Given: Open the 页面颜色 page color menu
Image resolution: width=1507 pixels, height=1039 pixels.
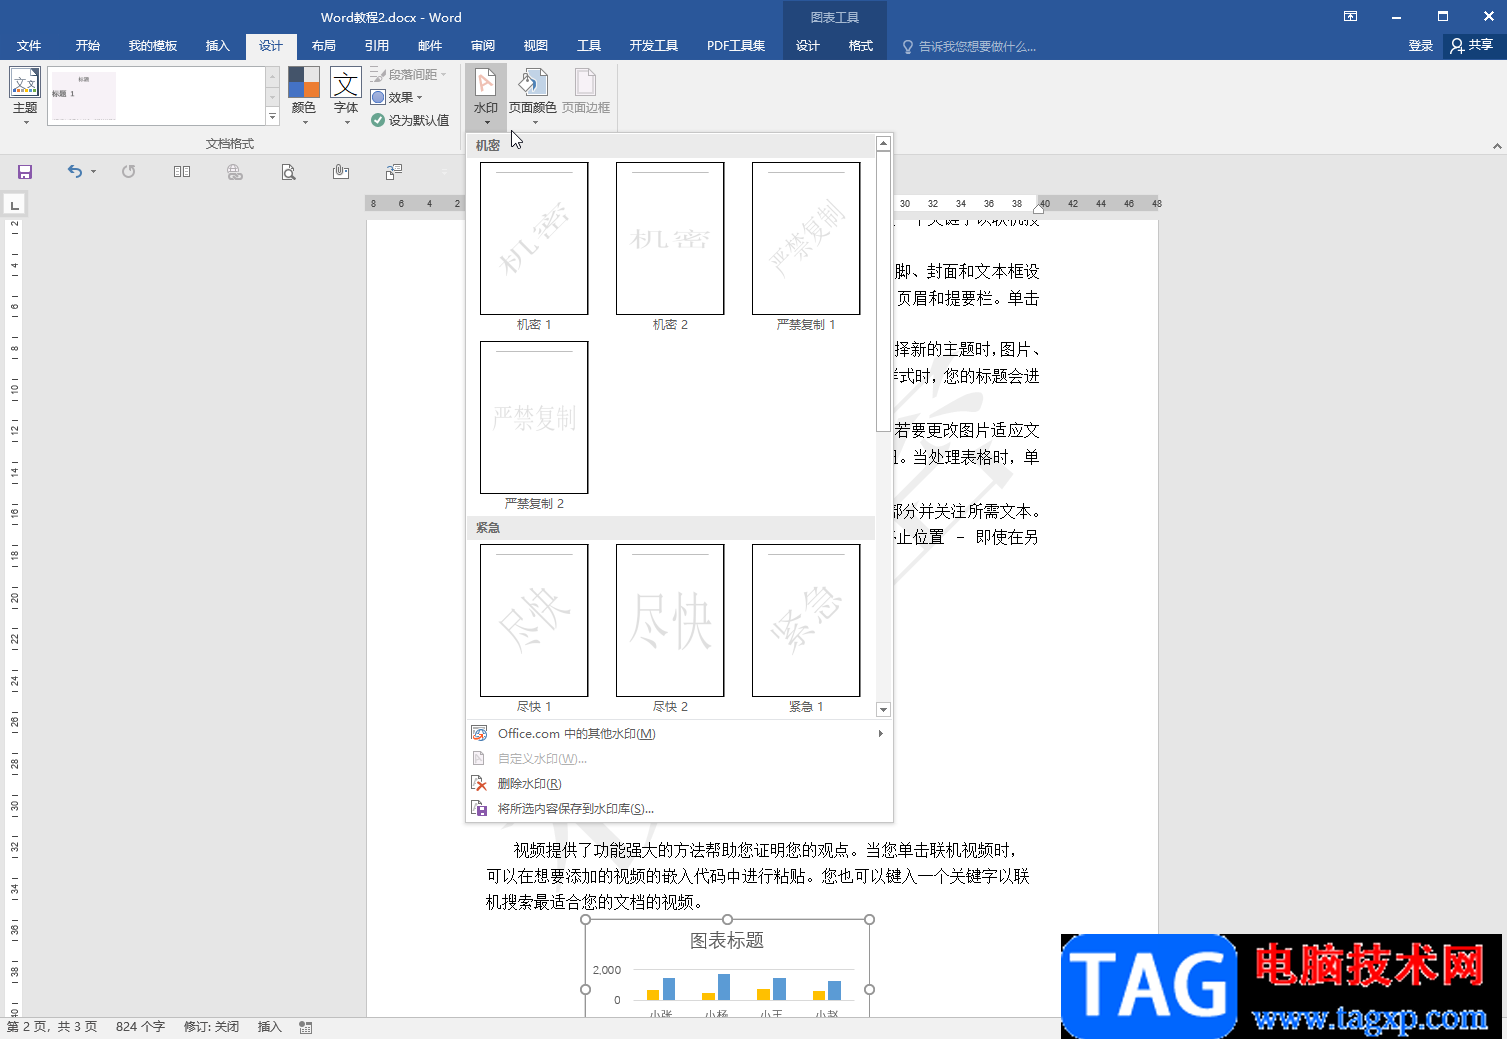Looking at the screenshot, I should [x=533, y=96].
